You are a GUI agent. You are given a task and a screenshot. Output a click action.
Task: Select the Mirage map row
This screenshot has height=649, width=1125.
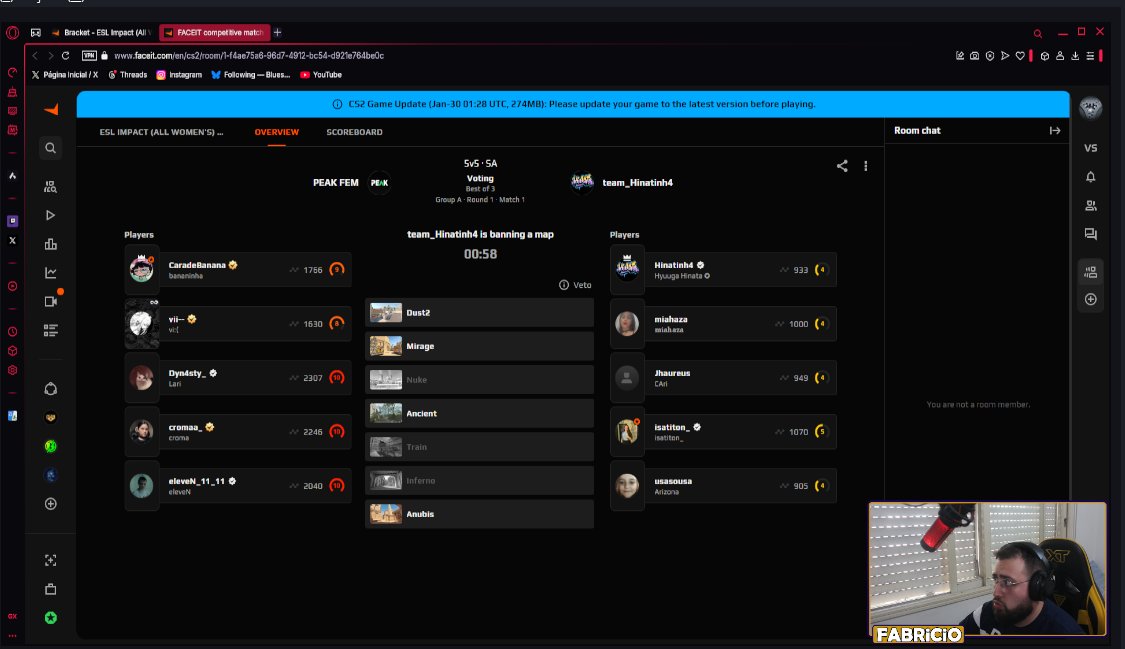(x=479, y=346)
